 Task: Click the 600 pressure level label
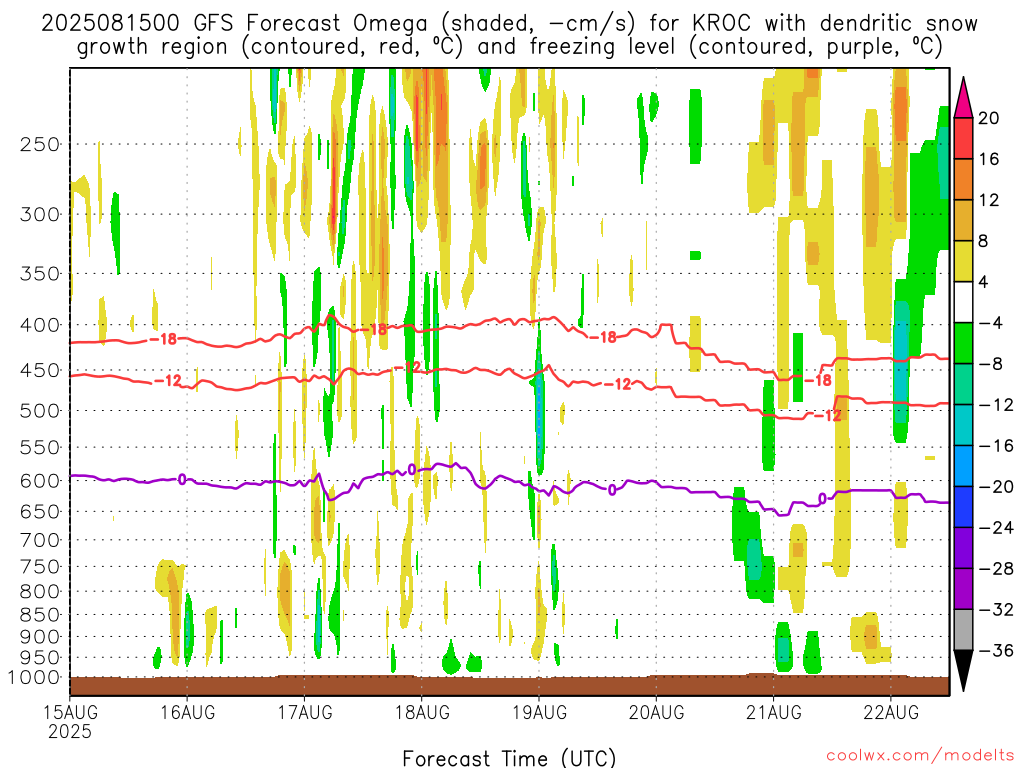click(x=40, y=481)
